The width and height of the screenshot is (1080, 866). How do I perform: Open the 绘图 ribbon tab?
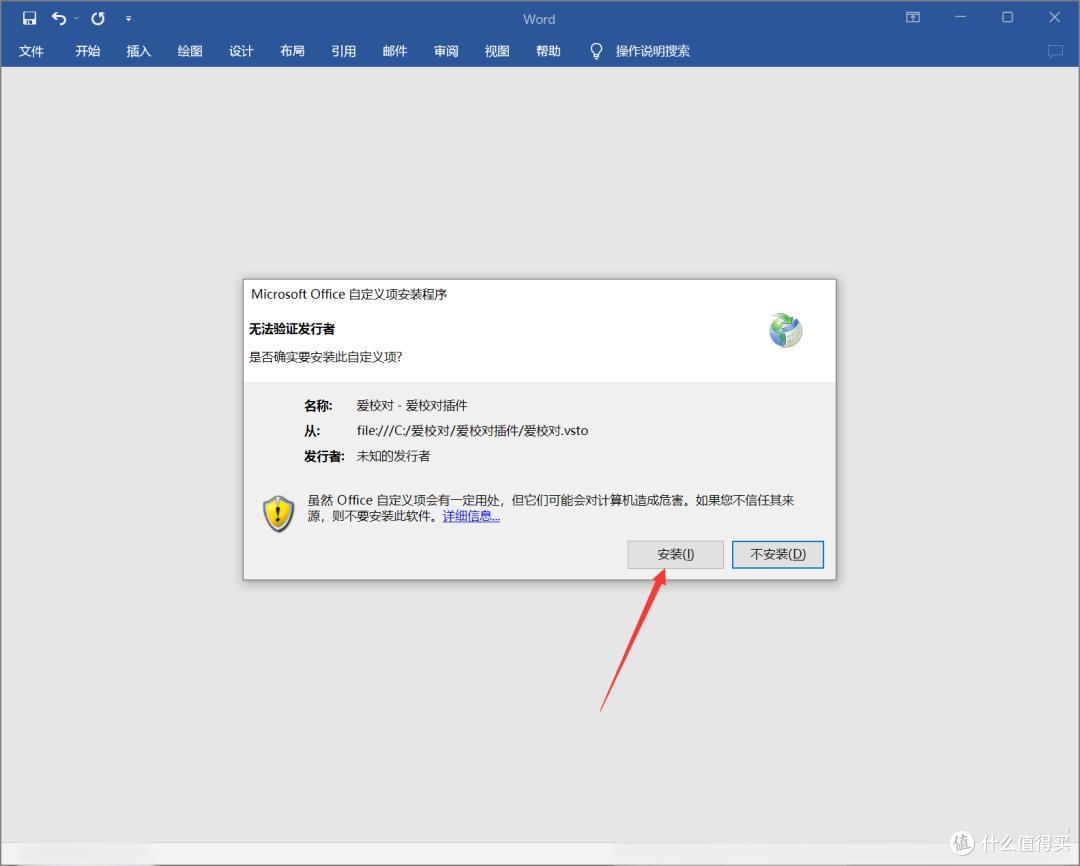(189, 51)
